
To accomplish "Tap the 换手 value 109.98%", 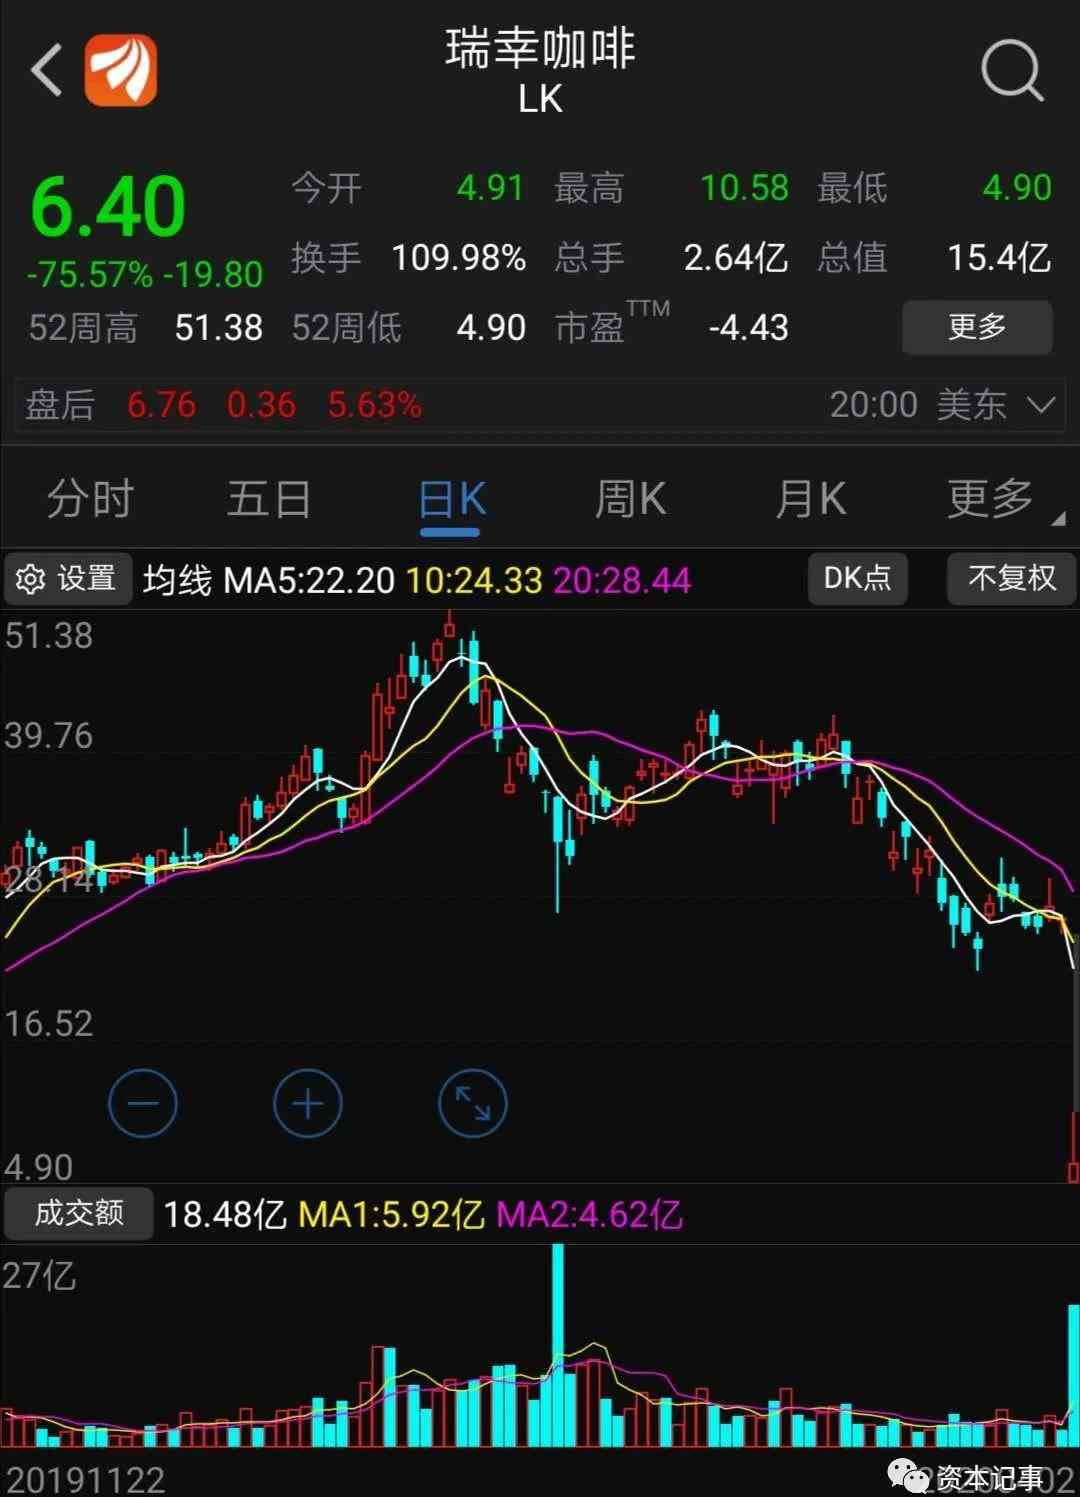I will [458, 258].
